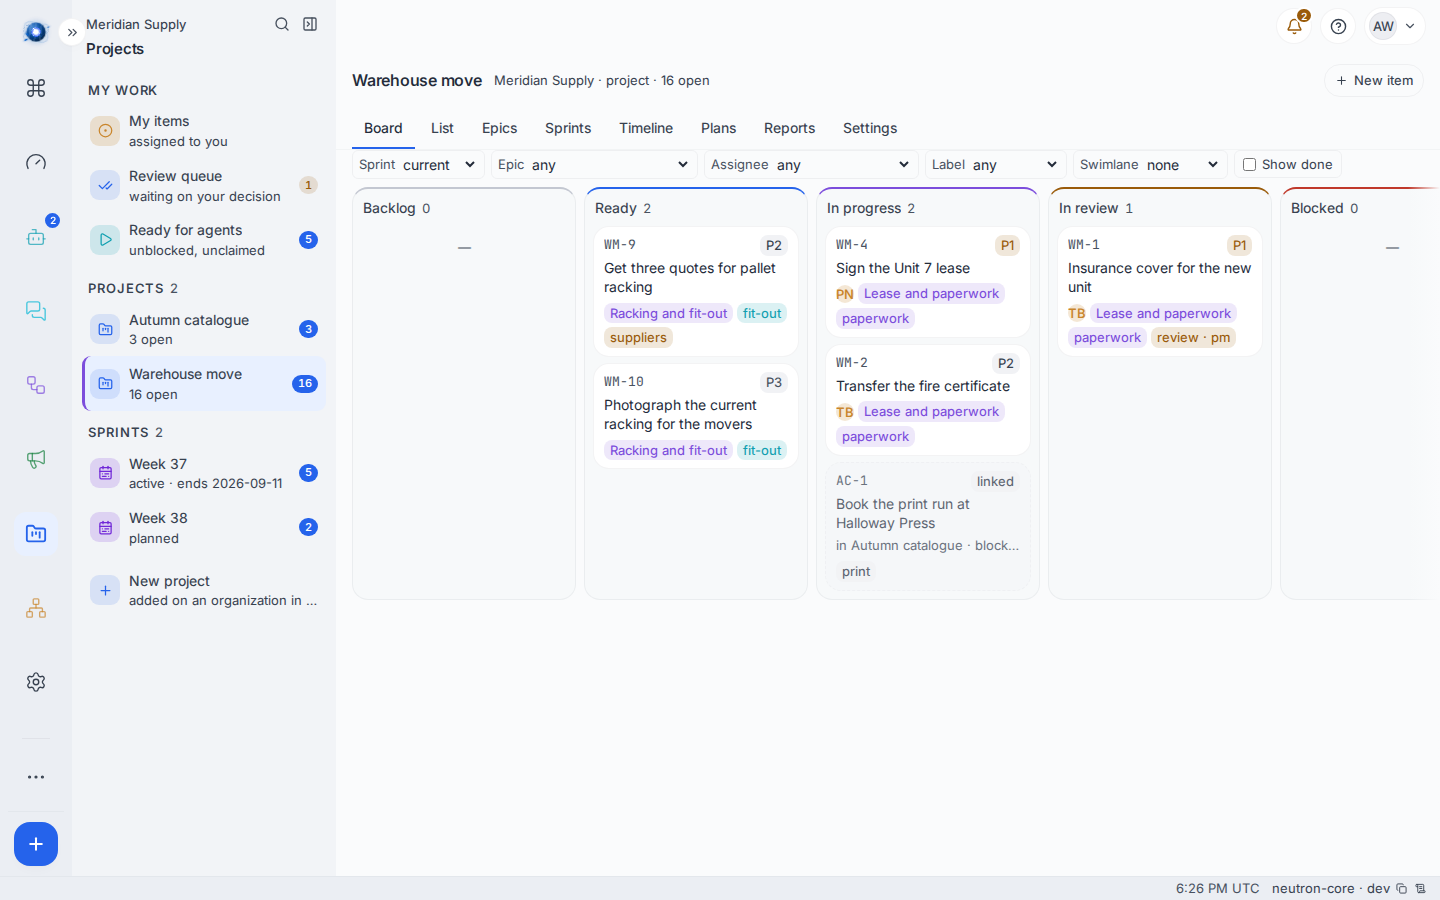Open the settings gear in the rail
Viewport: 1440px width, 900px height.
click(x=36, y=682)
